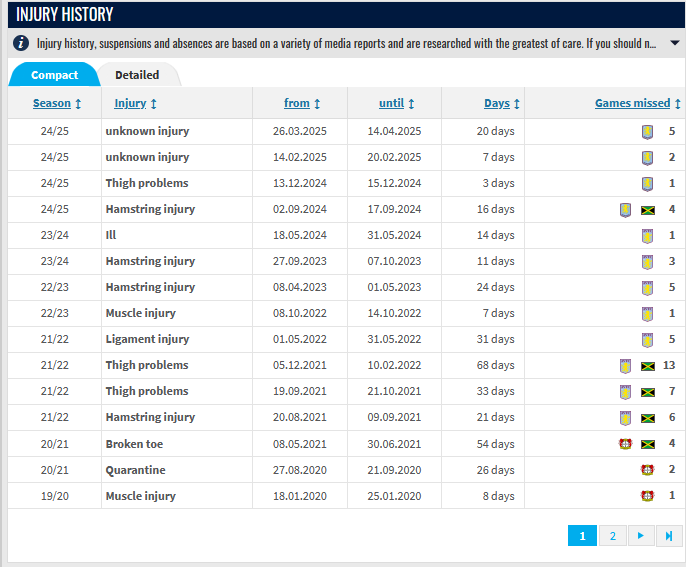
Task: Click Jamaica flag in 05.12.2021 Thigh problems row
Action: click(x=648, y=366)
